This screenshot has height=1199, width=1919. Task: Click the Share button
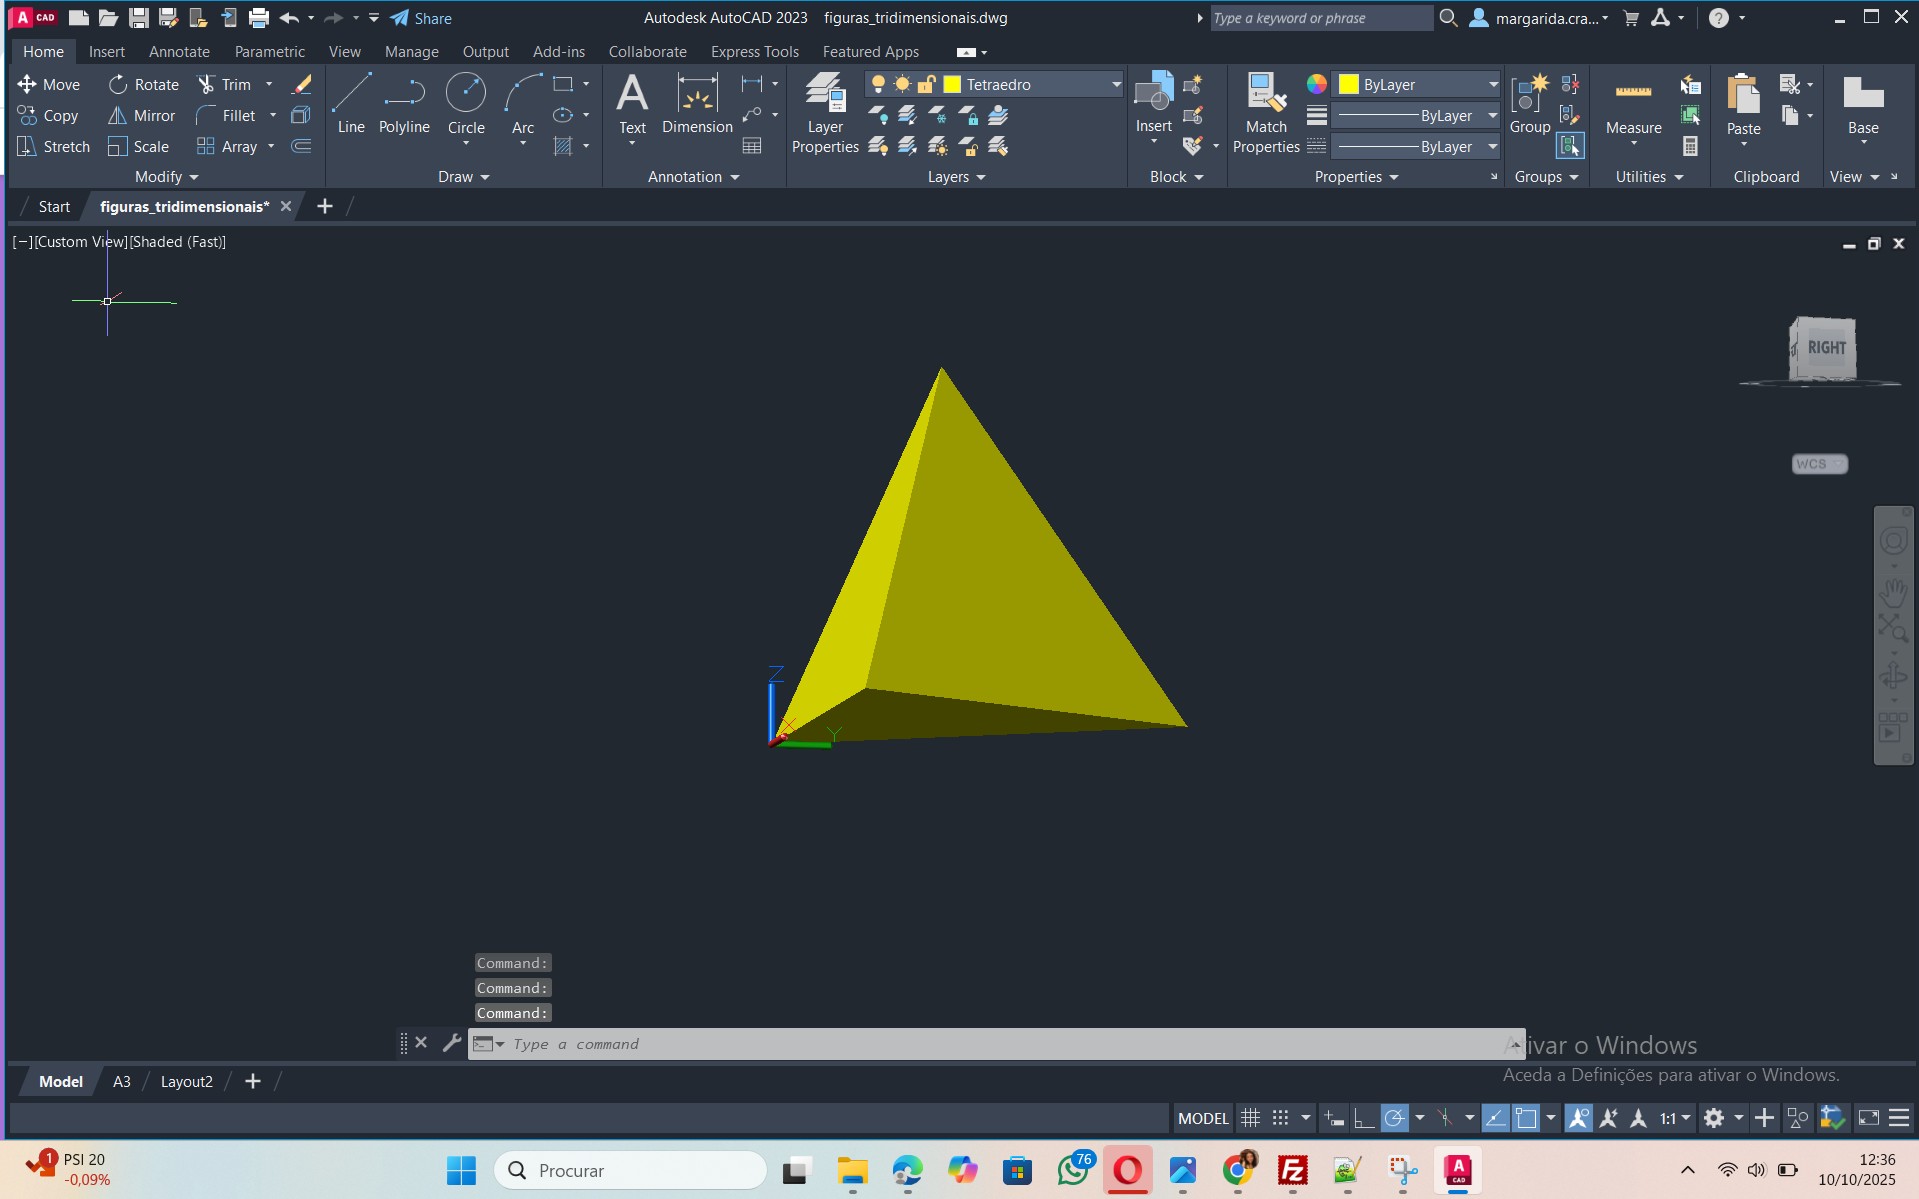click(421, 18)
